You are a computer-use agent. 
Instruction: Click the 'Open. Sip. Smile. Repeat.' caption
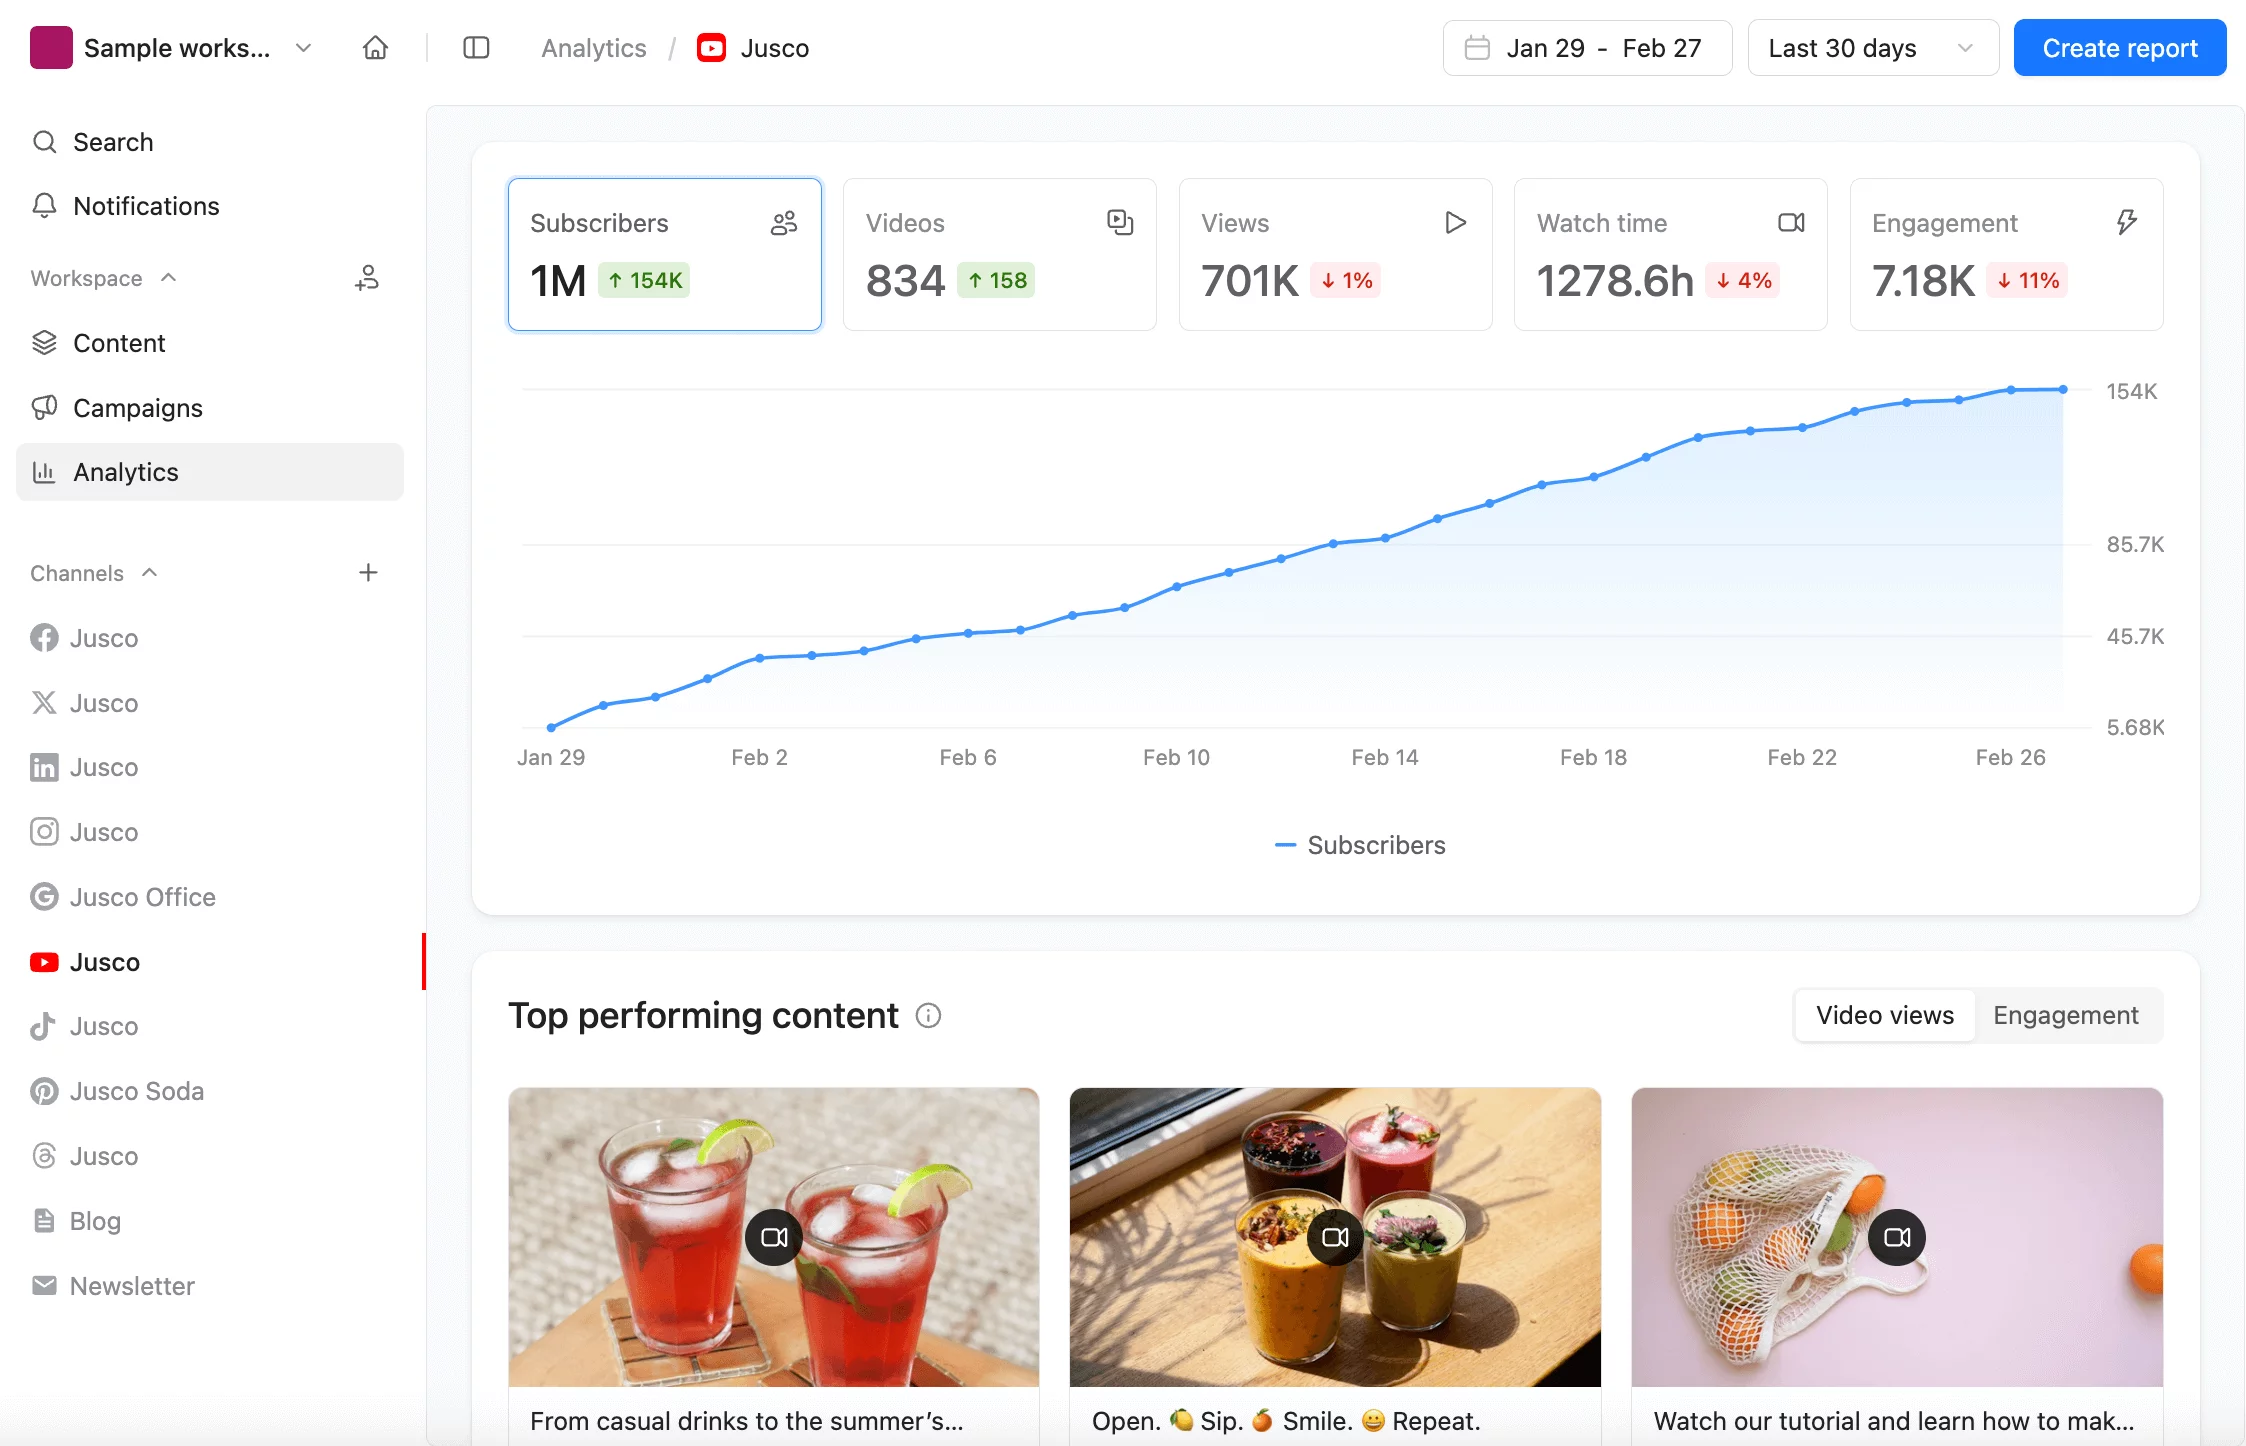click(1286, 1421)
